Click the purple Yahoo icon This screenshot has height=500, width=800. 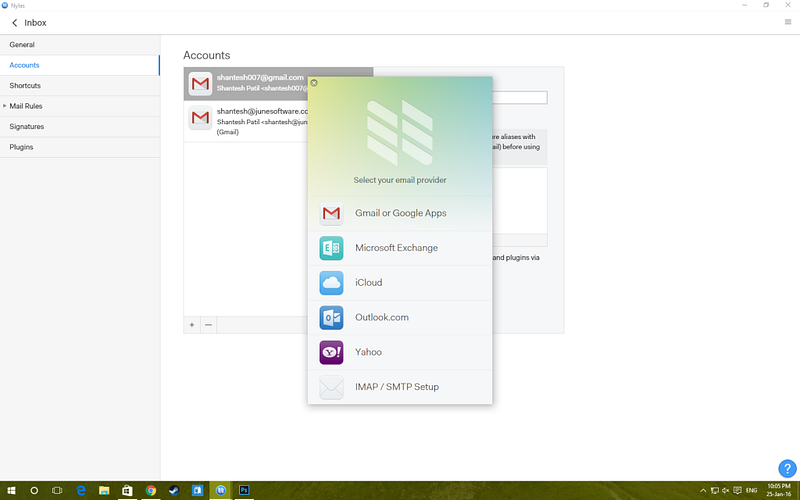click(x=331, y=352)
